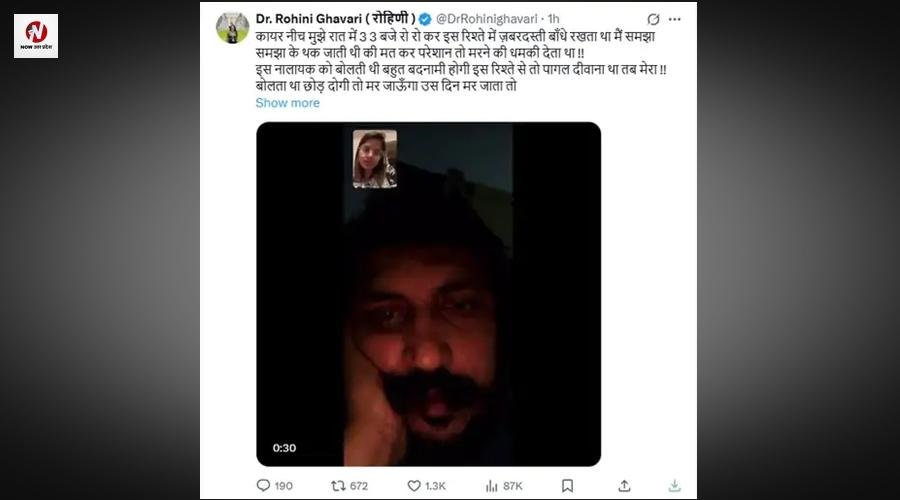
Task: Click the reply speech bubble icon
Action: pyautogui.click(x=263, y=486)
